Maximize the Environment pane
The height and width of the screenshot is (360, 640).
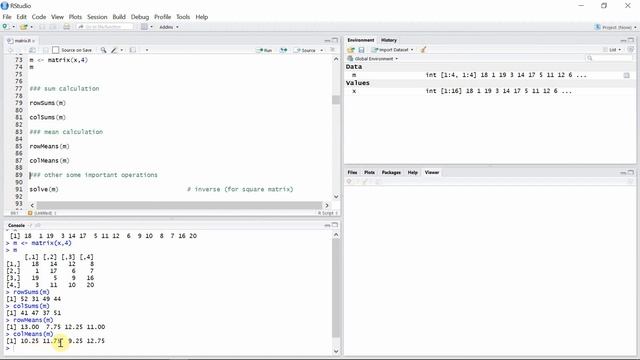tap(631, 40)
